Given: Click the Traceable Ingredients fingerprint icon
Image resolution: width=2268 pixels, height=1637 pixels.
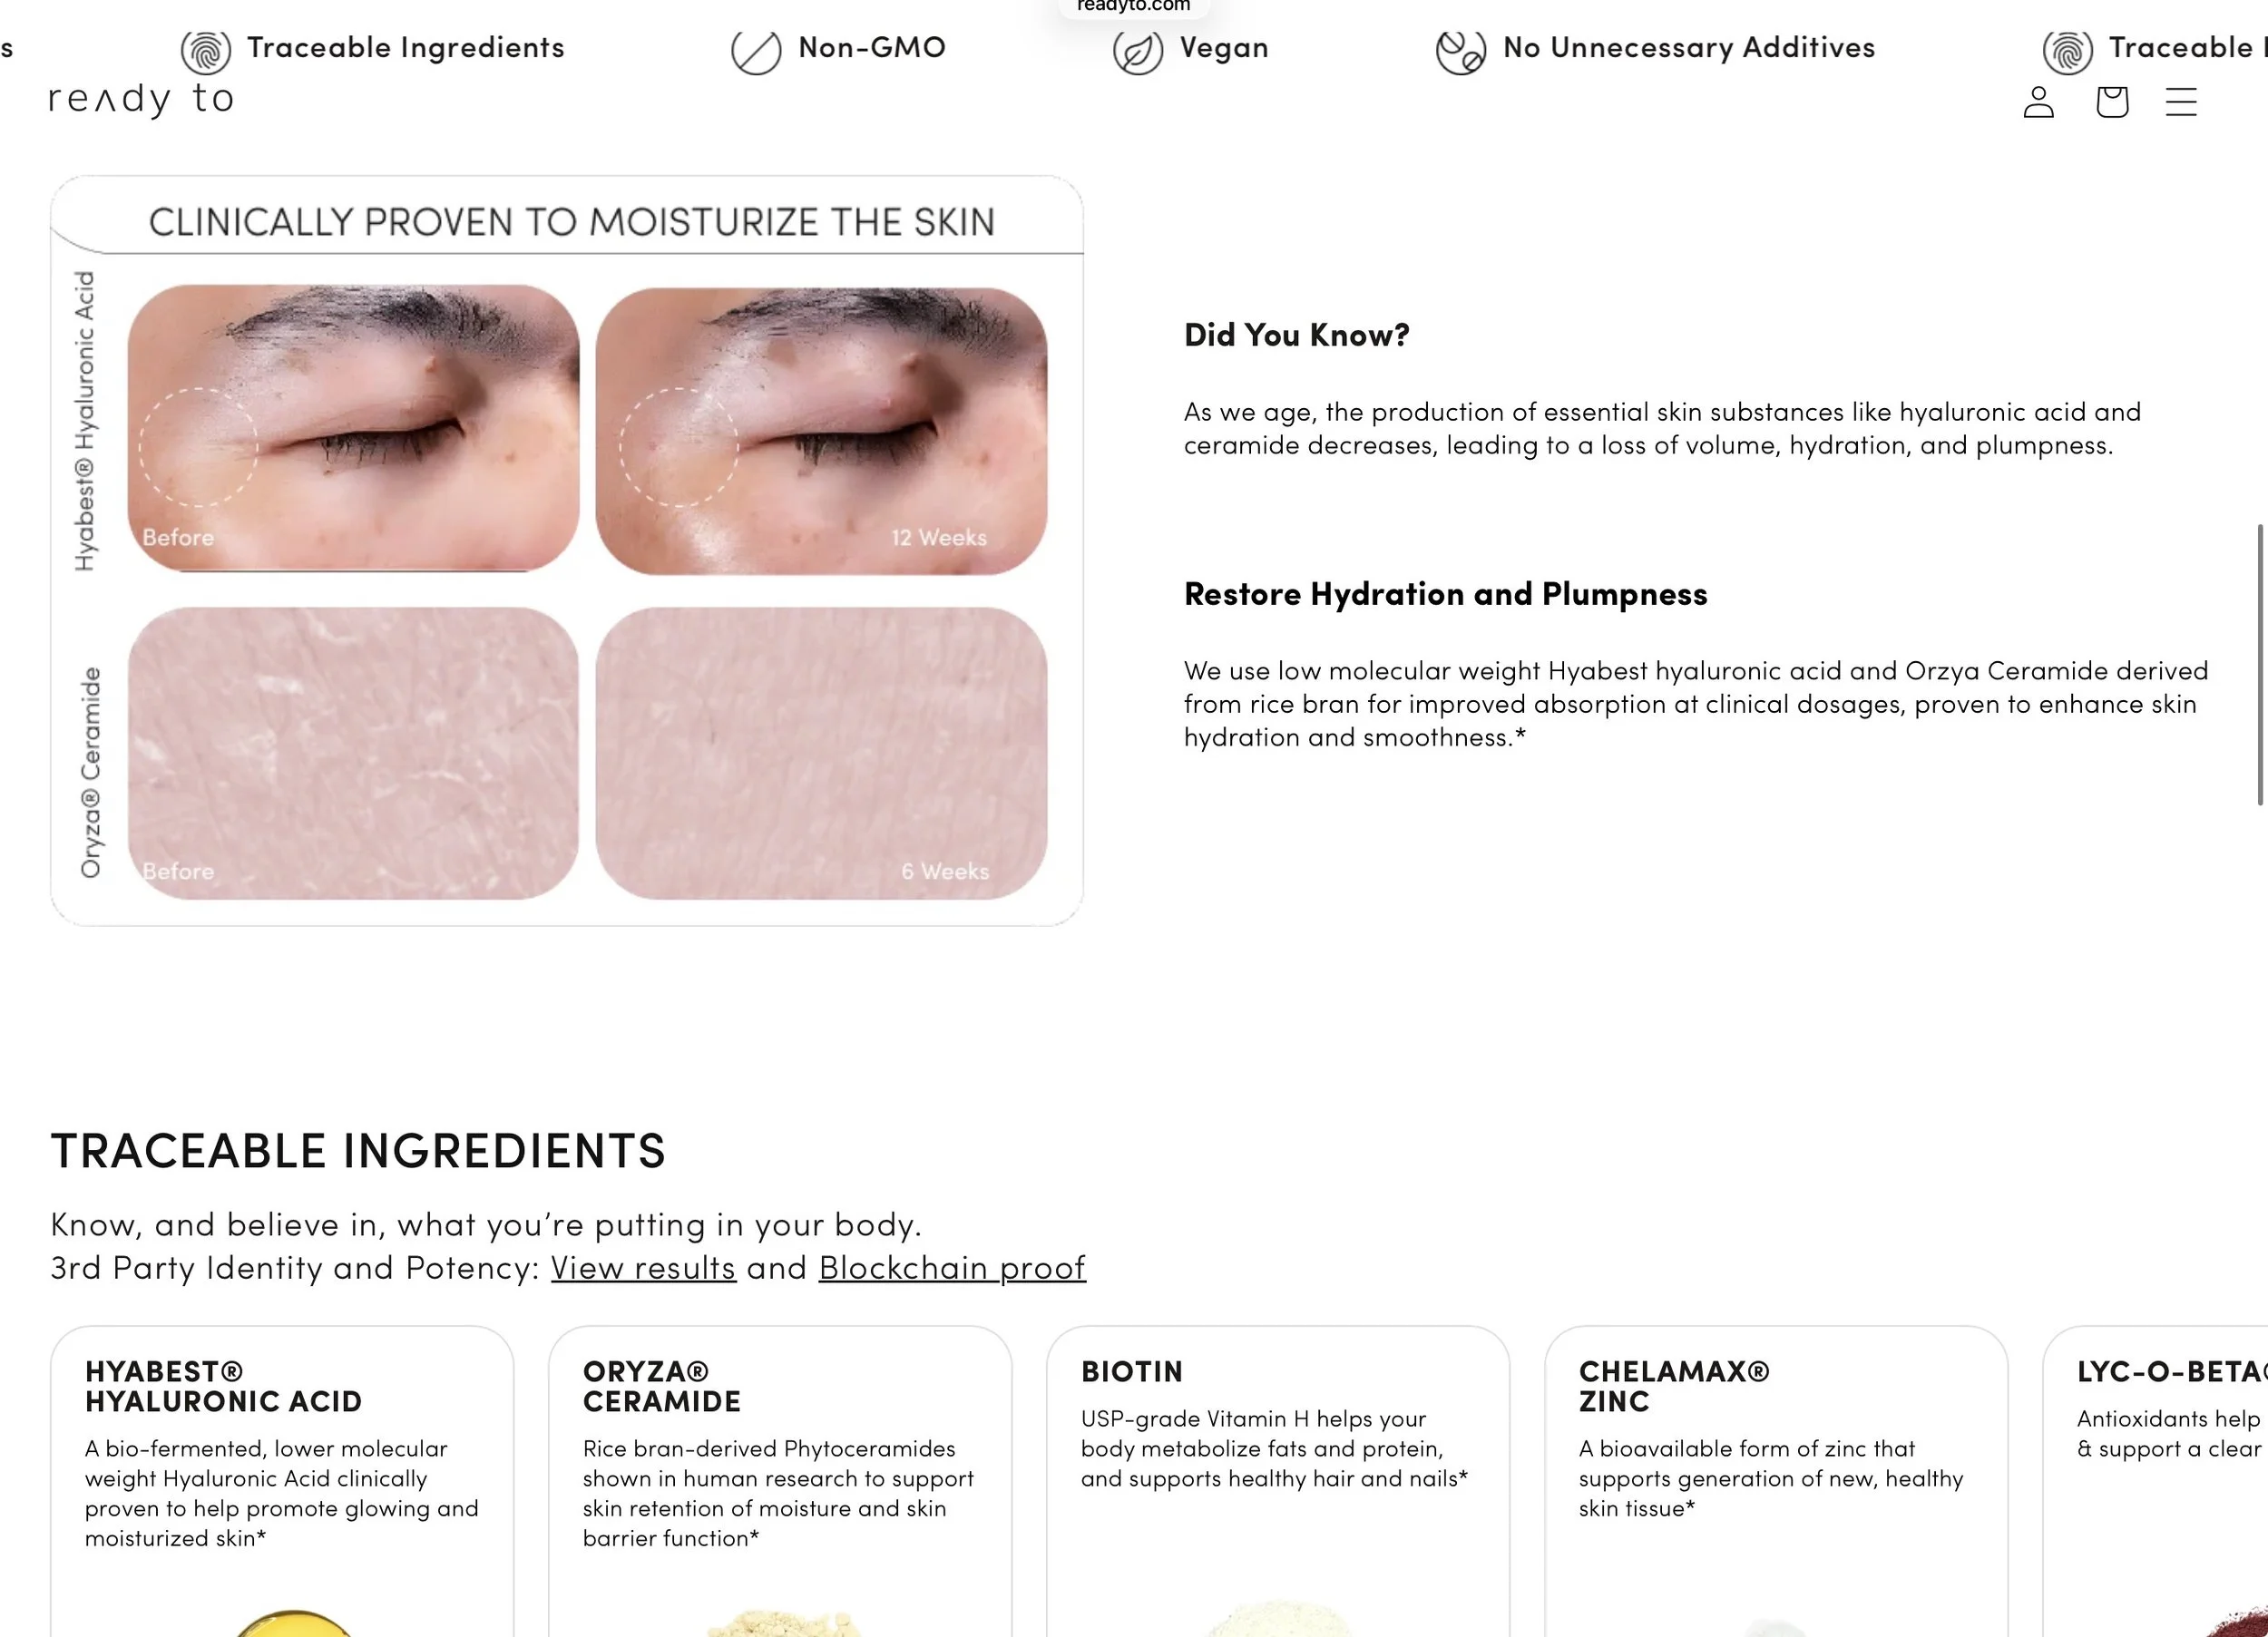Looking at the screenshot, I should coord(206,51).
